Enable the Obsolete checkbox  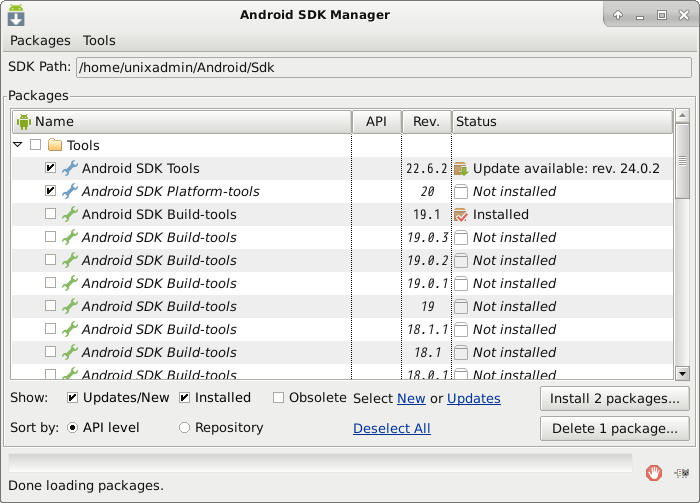279,398
